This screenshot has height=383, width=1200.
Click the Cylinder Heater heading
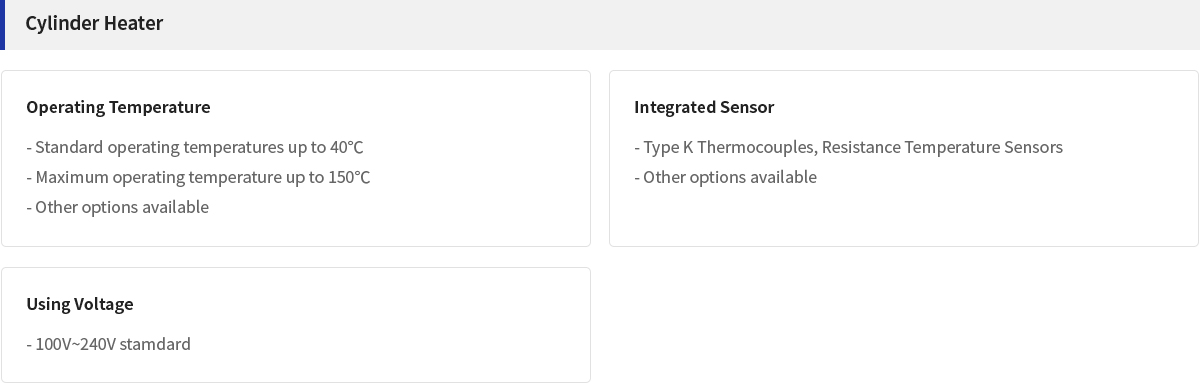(94, 23)
